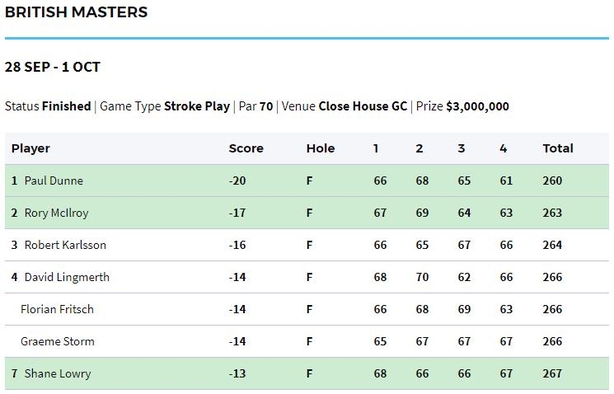Click Rory McIlroy's score of -17
Image resolution: width=614 pixels, height=394 pixels.
click(x=237, y=213)
